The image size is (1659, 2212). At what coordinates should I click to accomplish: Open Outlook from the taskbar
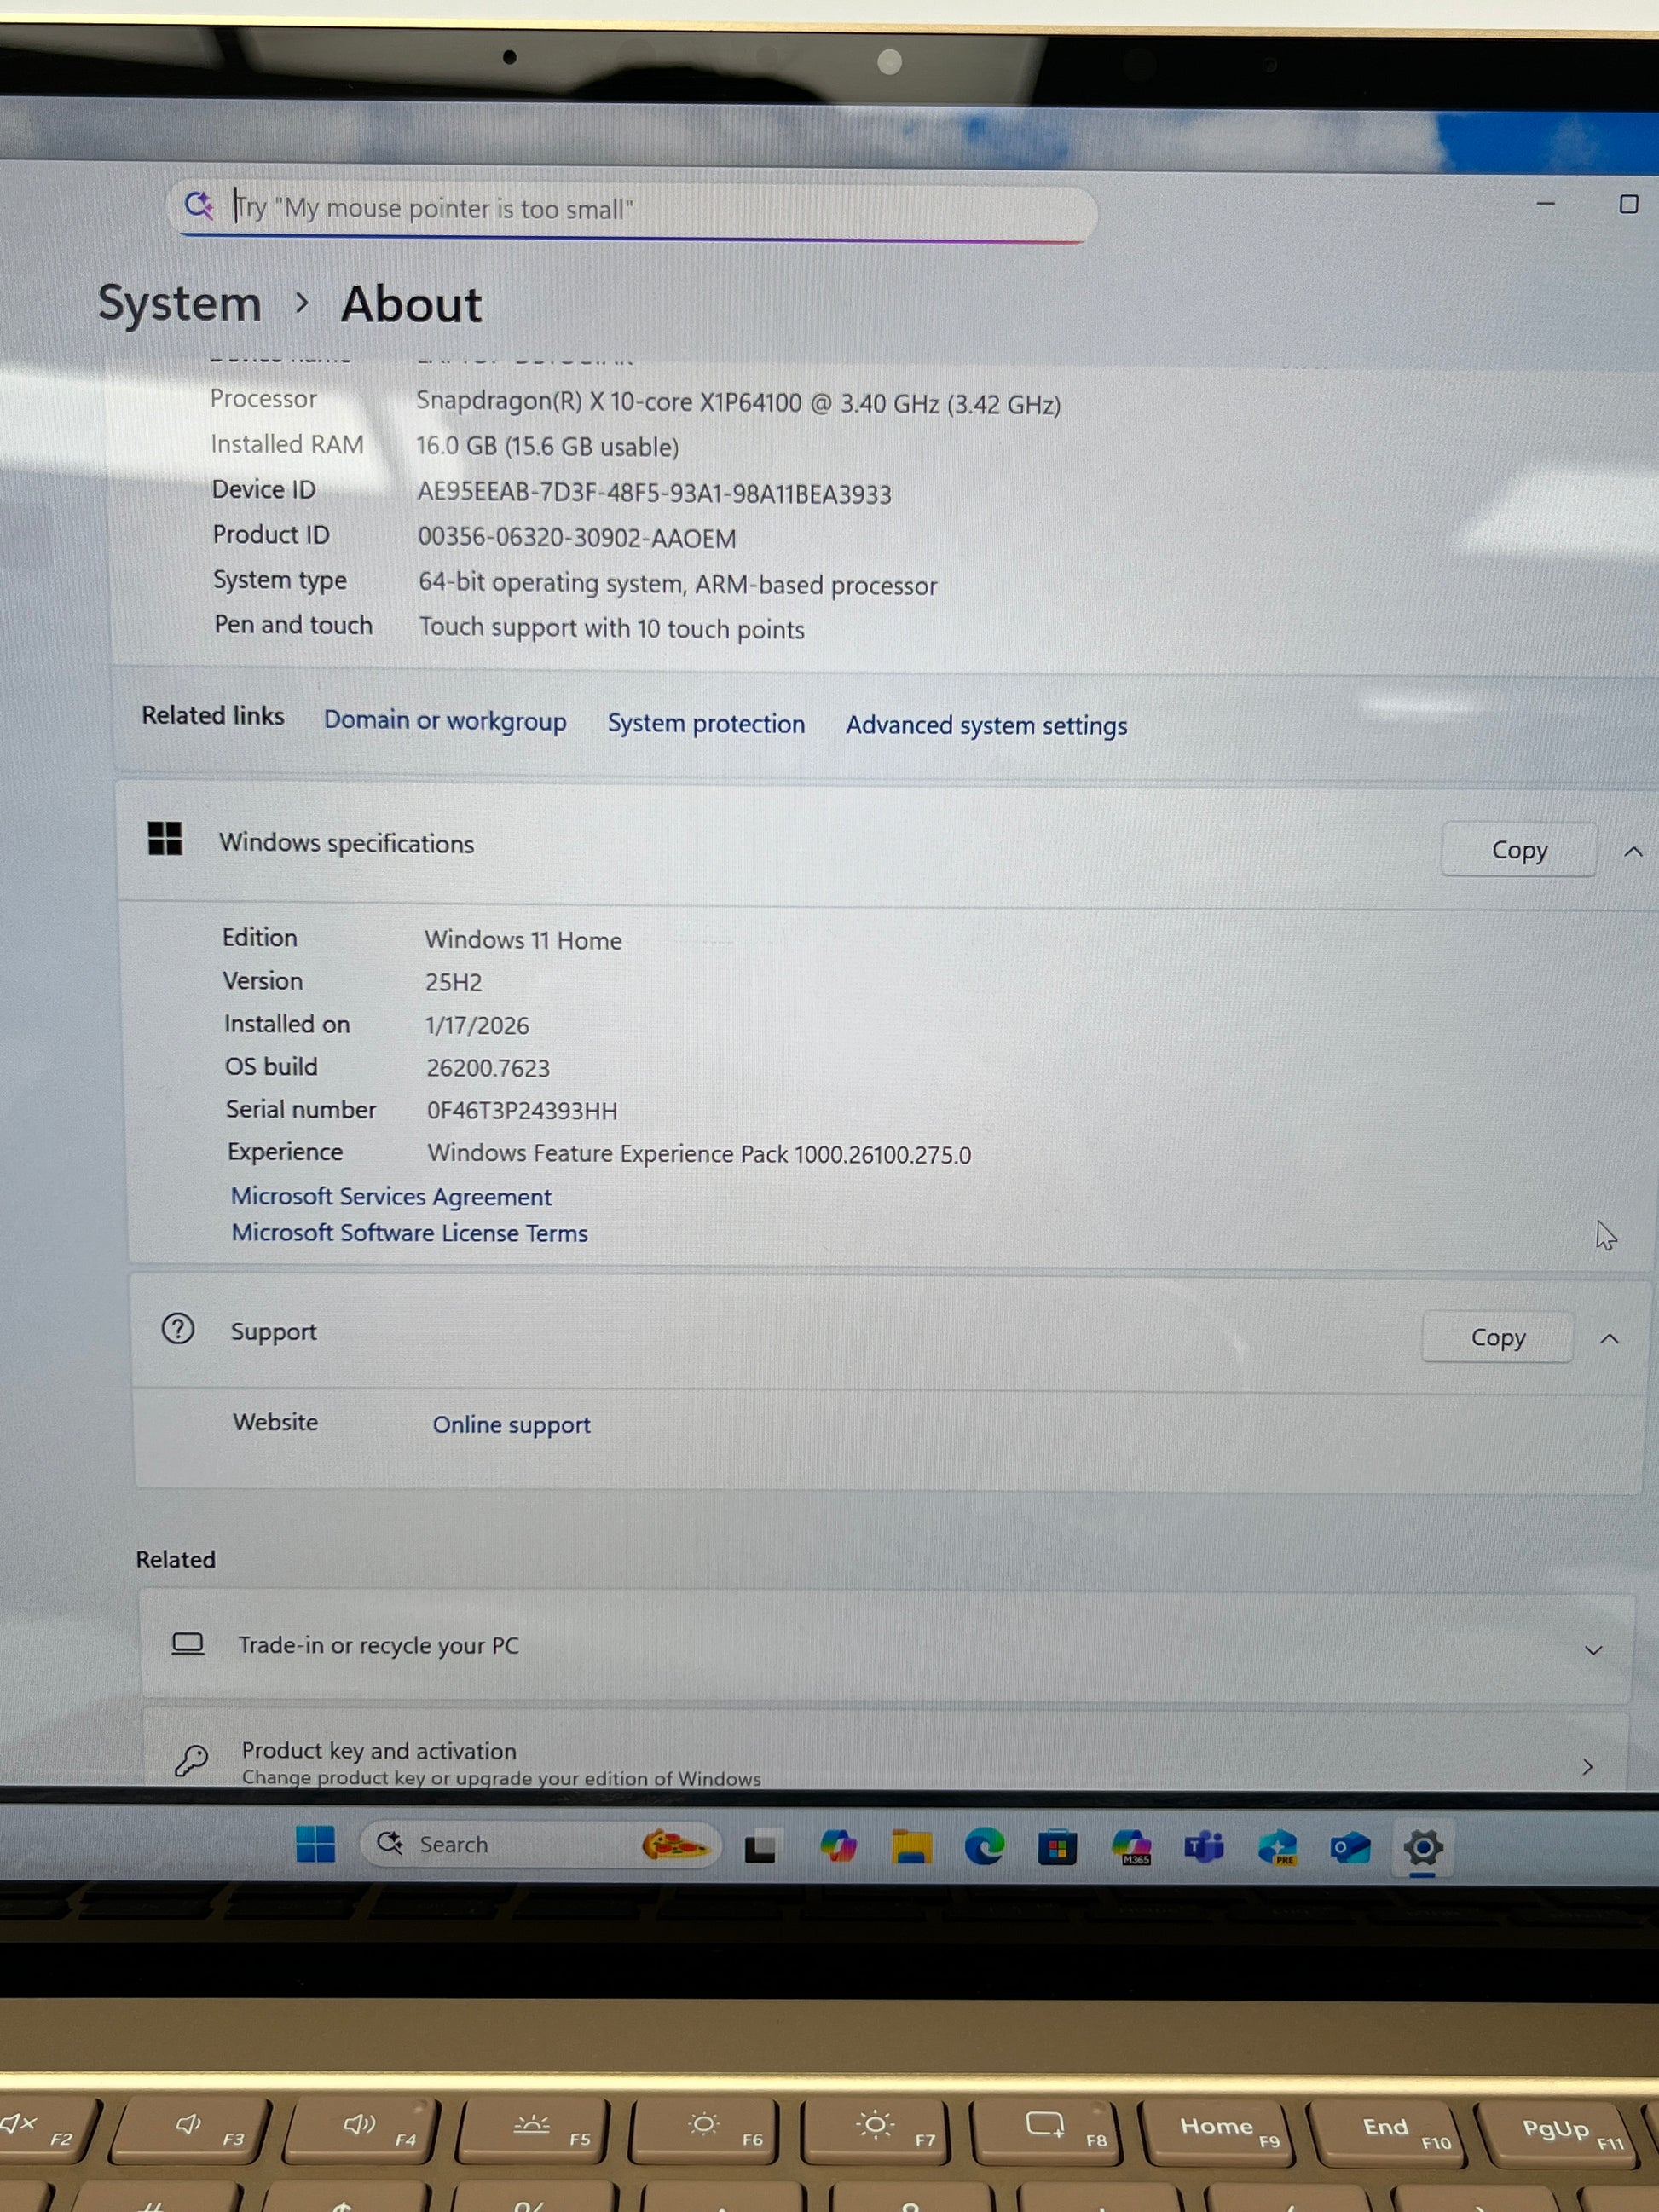pos(1350,1848)
